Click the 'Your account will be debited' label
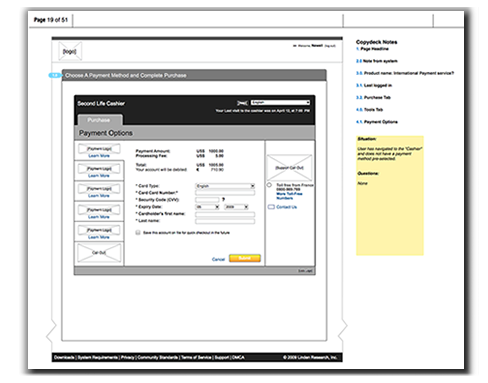The image size is (488, 383). coord(161,169)
